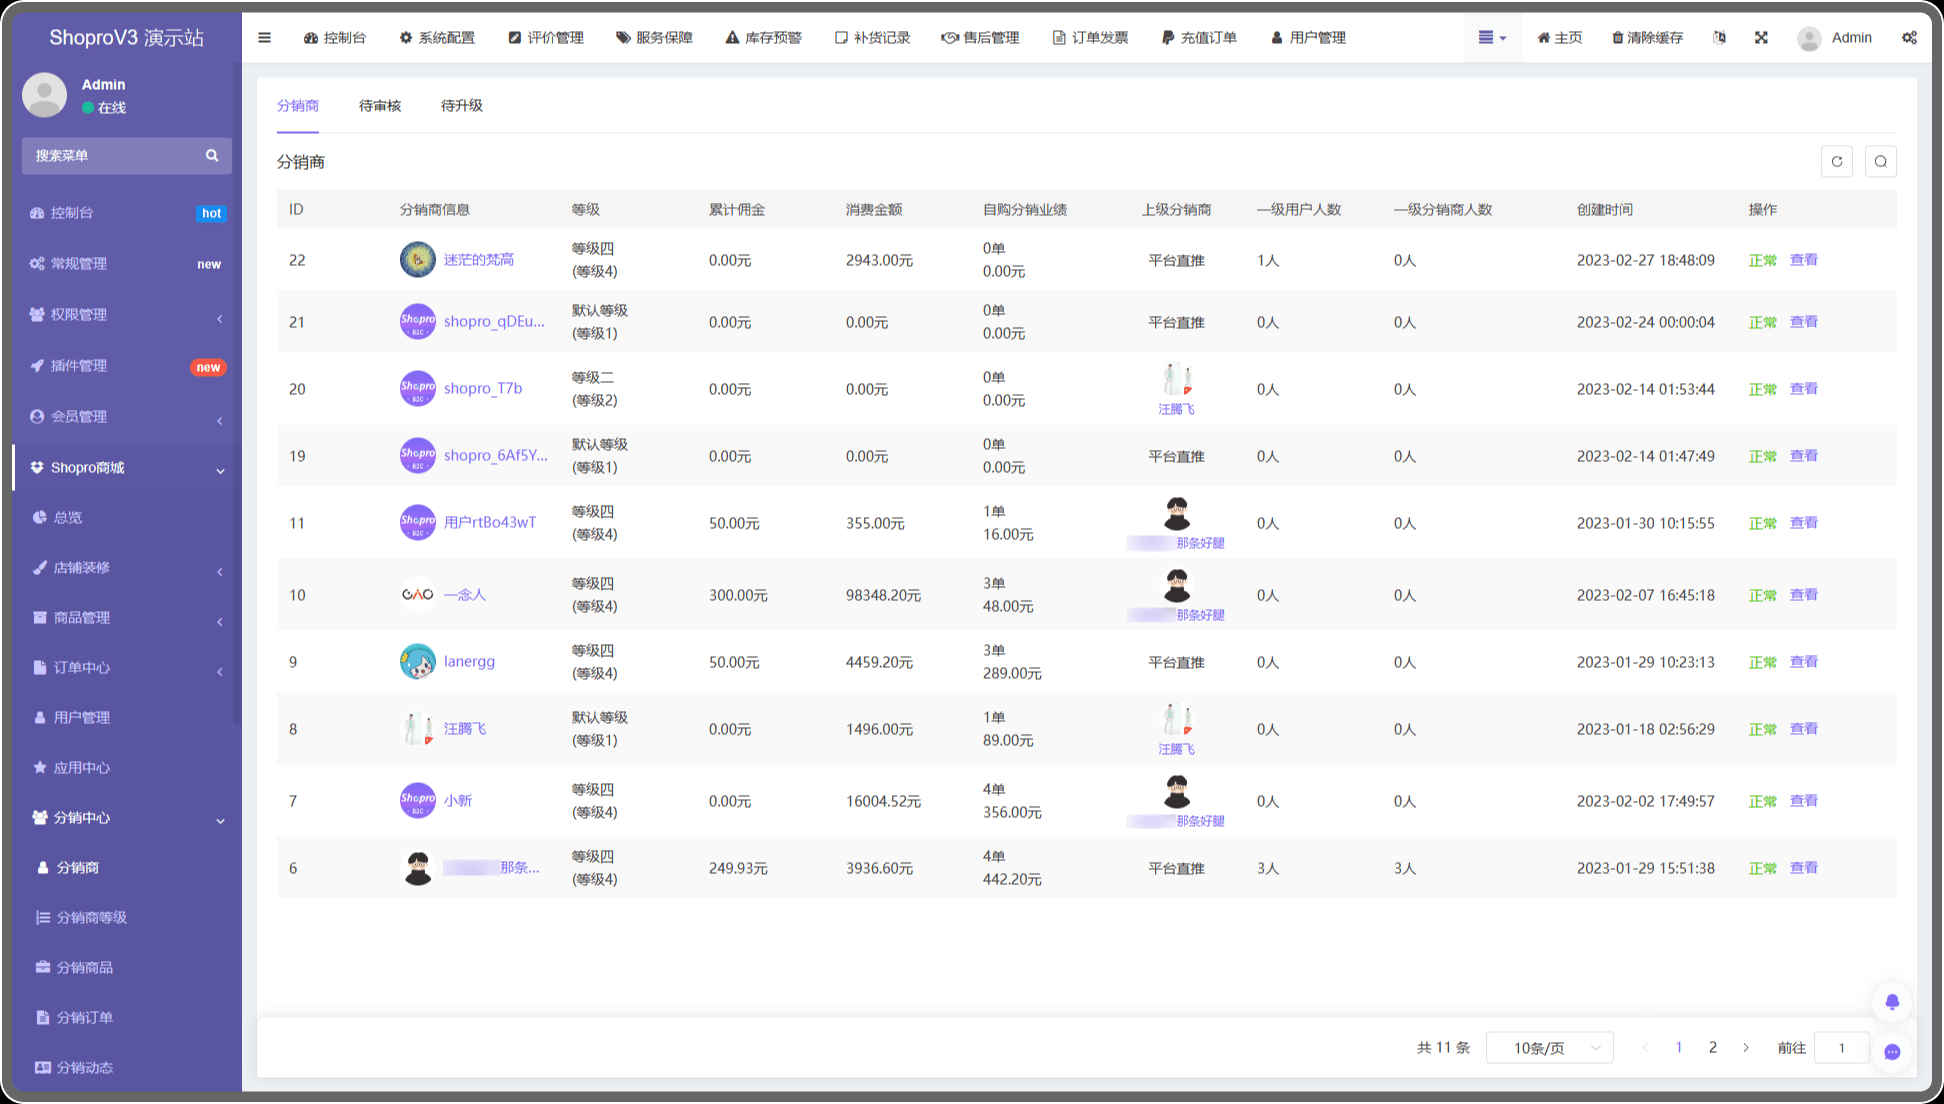Image resolution: width=1944 pixels, height=1104 pixels.
Task: Open the header list-view dropdown menu
Action: (x=1492, y=38)
